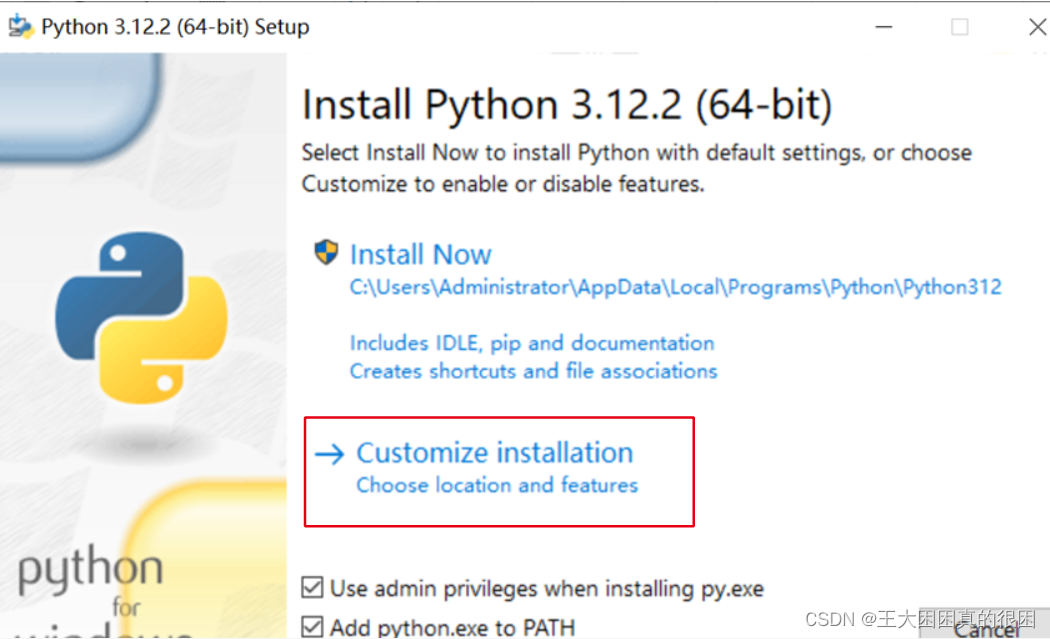Cancel the Python setup
The width and height of the screenshot is (1050, 639).
(984, 628)
